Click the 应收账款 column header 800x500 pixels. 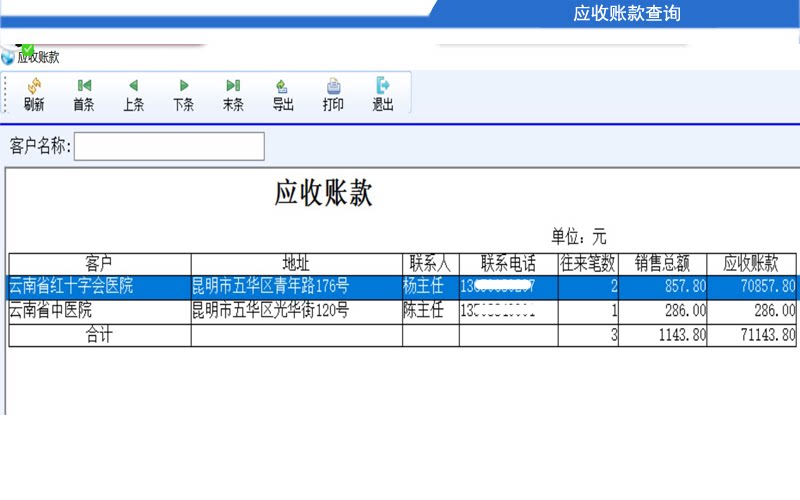pos(751,264)
